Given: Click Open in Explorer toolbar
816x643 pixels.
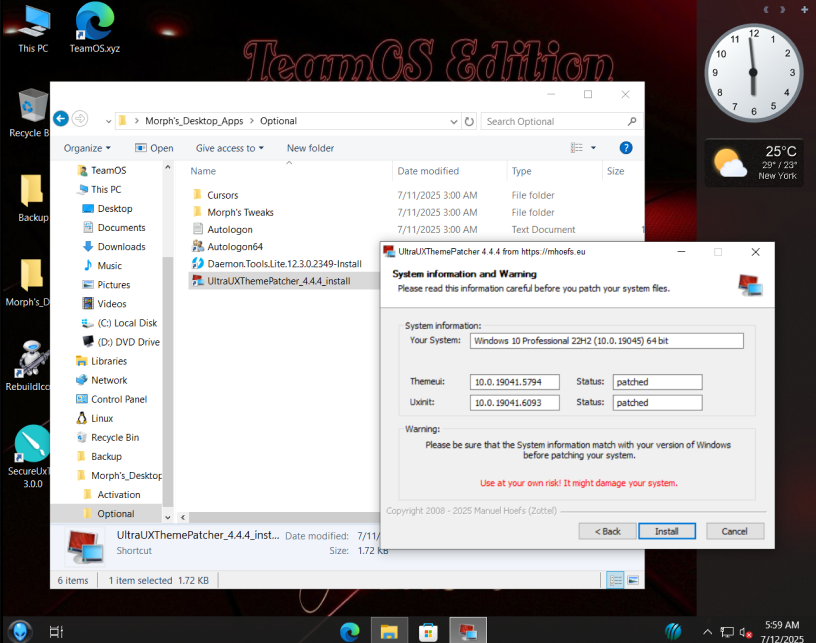Looking at the screenshot, I should point(154,148).
